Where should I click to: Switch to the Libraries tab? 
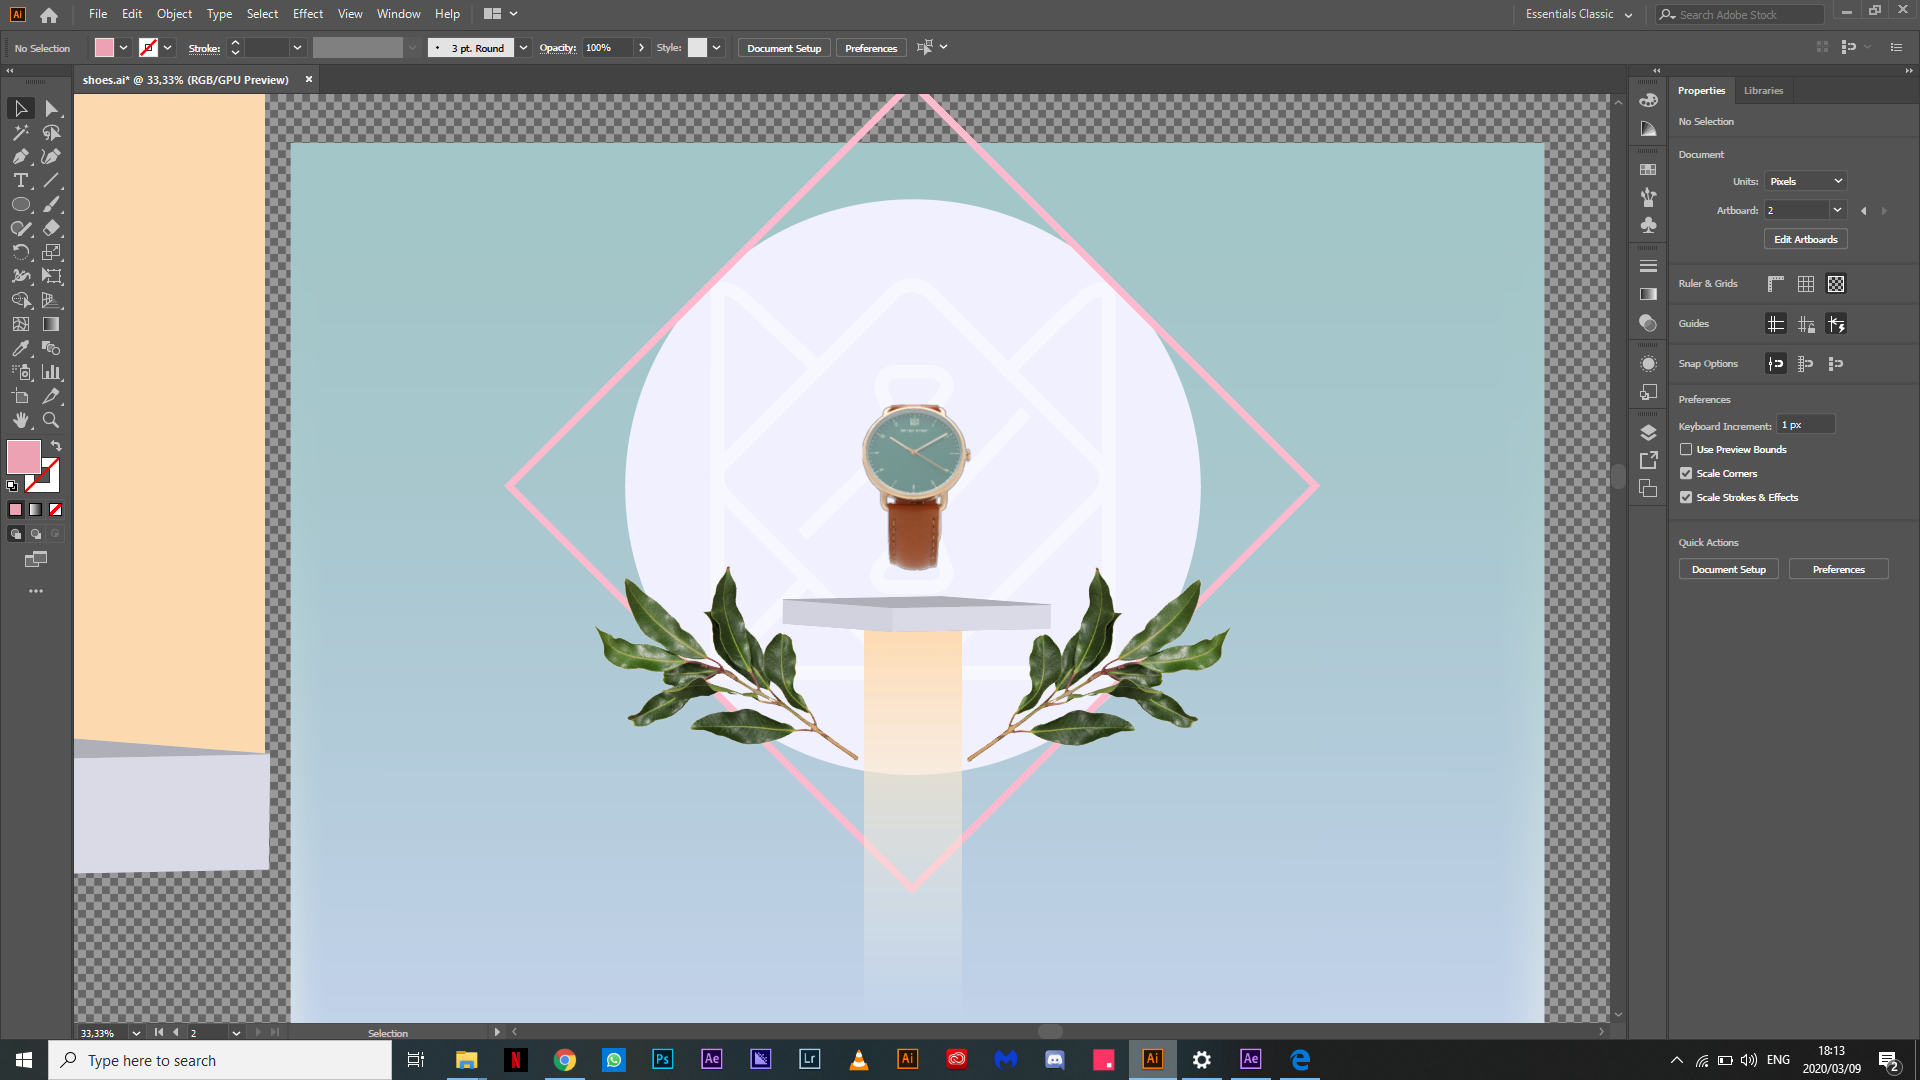click(x=1763, y=90)
